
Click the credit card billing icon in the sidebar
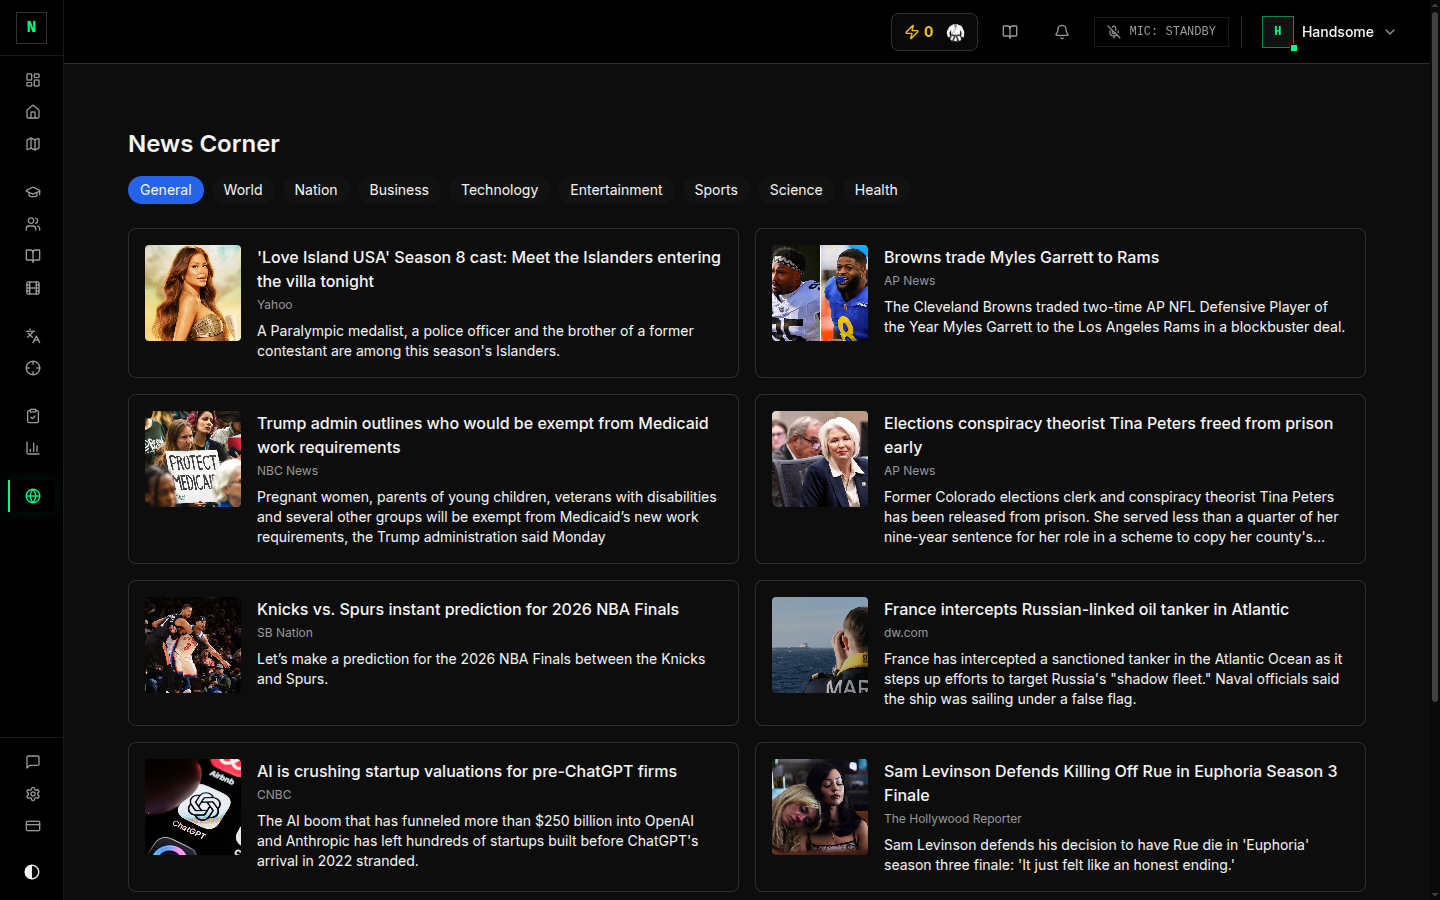point(33,826)
